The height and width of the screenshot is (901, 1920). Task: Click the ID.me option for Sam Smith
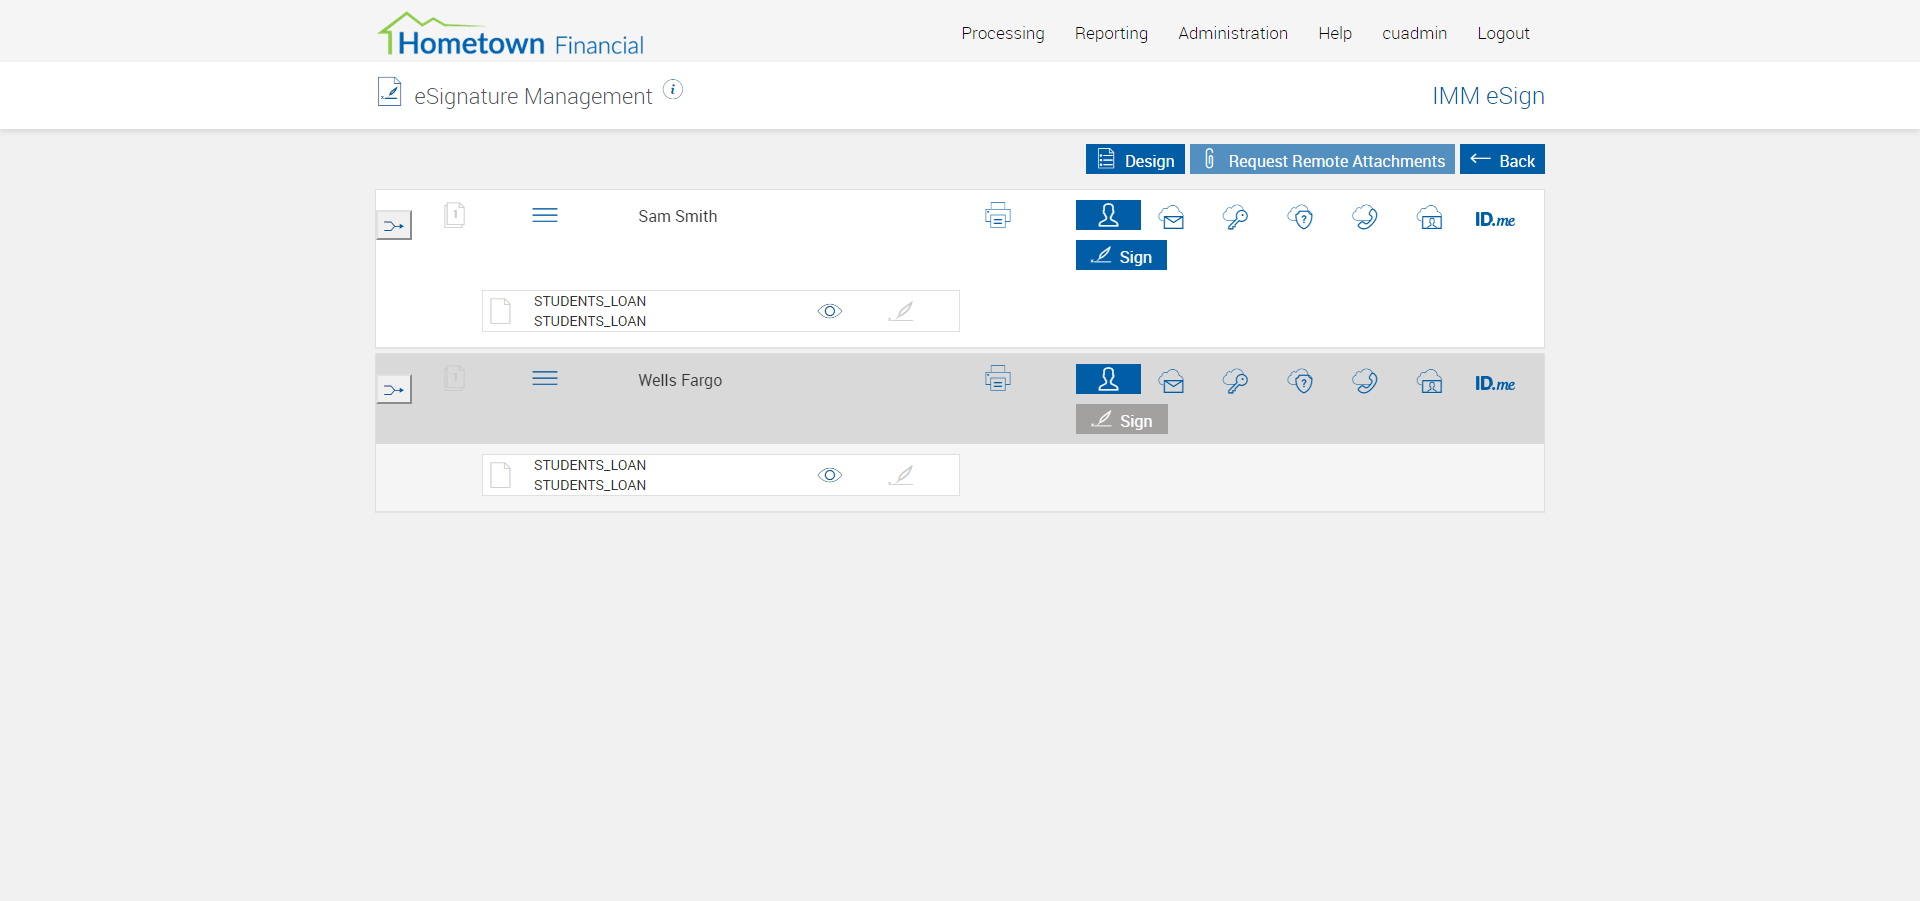(x=1495, y=219)
